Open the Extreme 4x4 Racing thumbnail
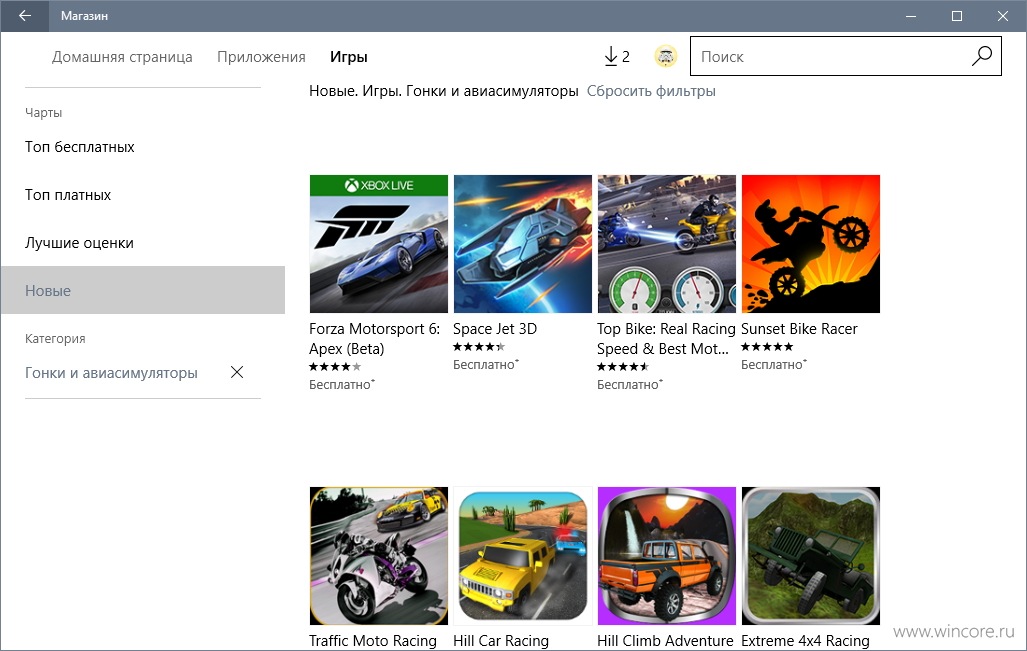The image size is (1027, 651). 811,556
